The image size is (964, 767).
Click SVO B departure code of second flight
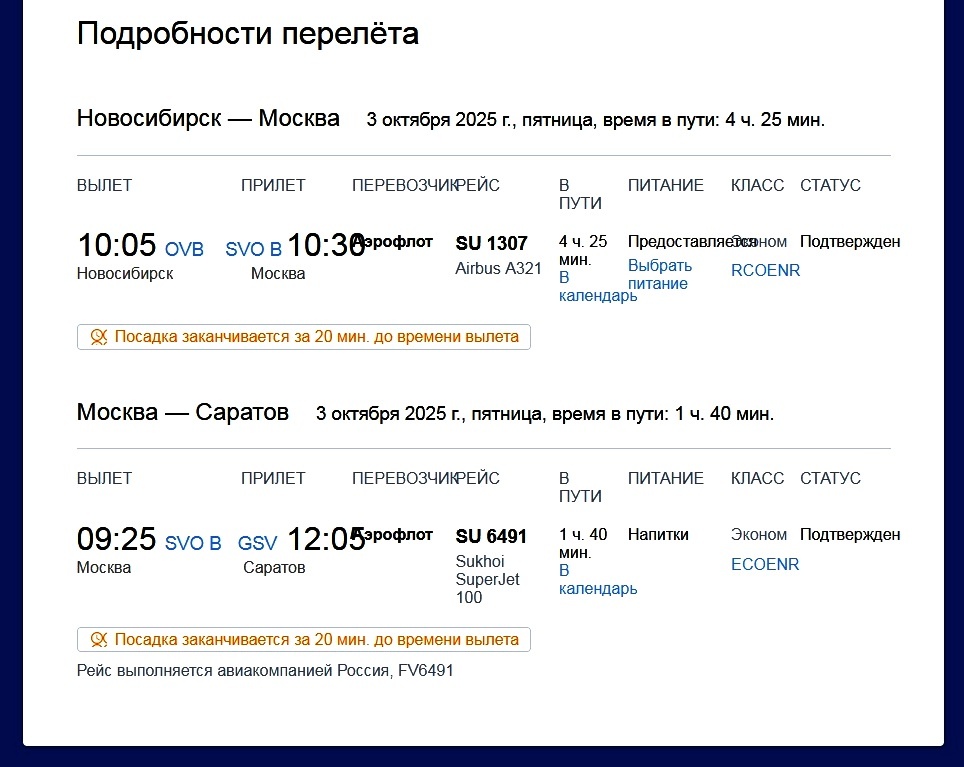[193, 543]
